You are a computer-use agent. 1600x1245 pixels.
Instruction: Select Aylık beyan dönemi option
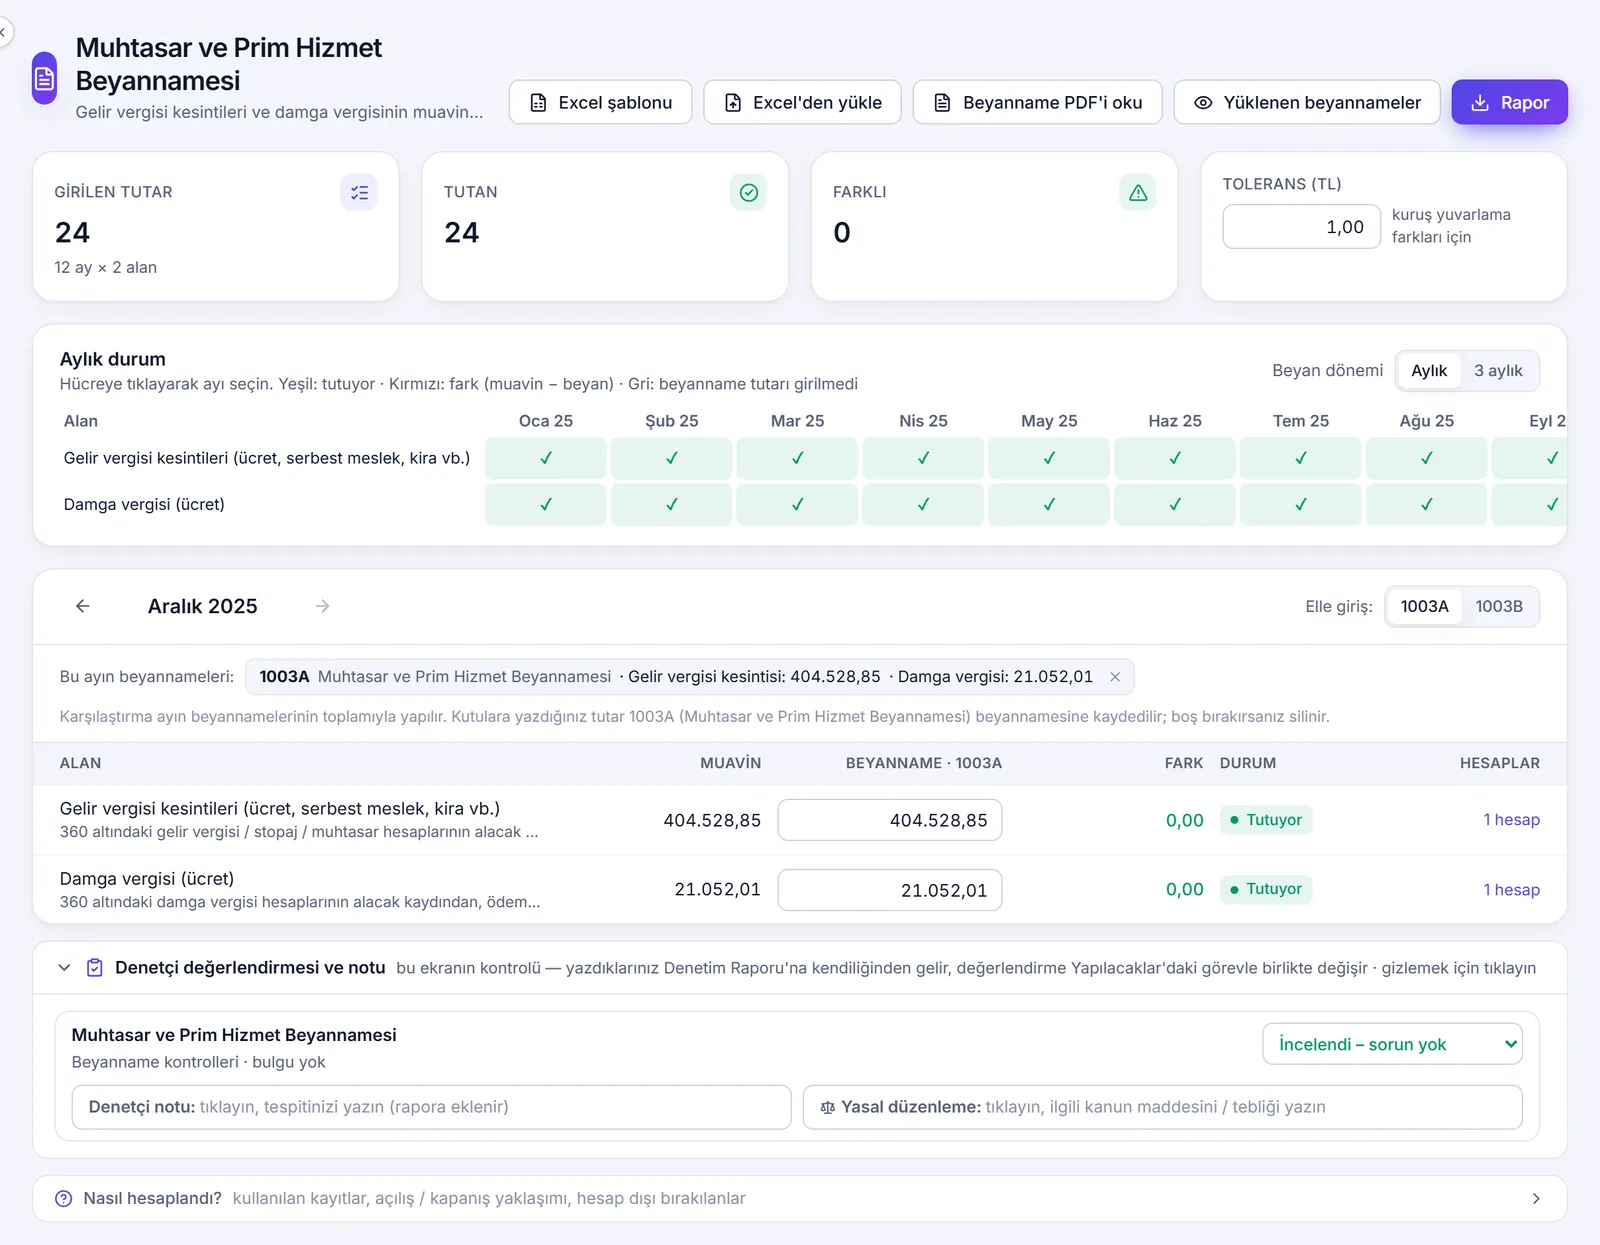click(1429, 371)
